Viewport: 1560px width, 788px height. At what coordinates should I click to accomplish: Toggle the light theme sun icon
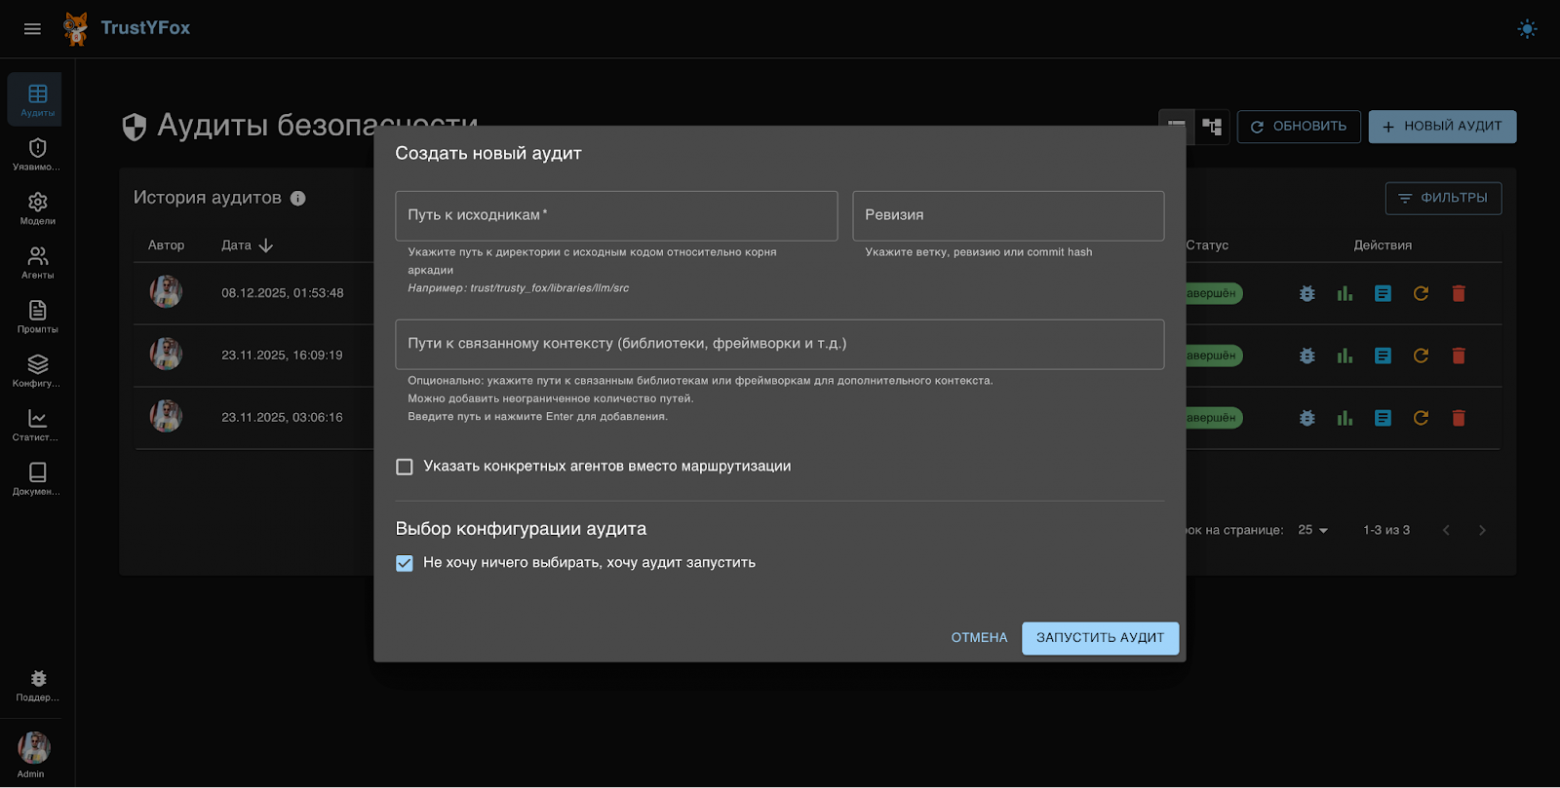click(1527, 29)
